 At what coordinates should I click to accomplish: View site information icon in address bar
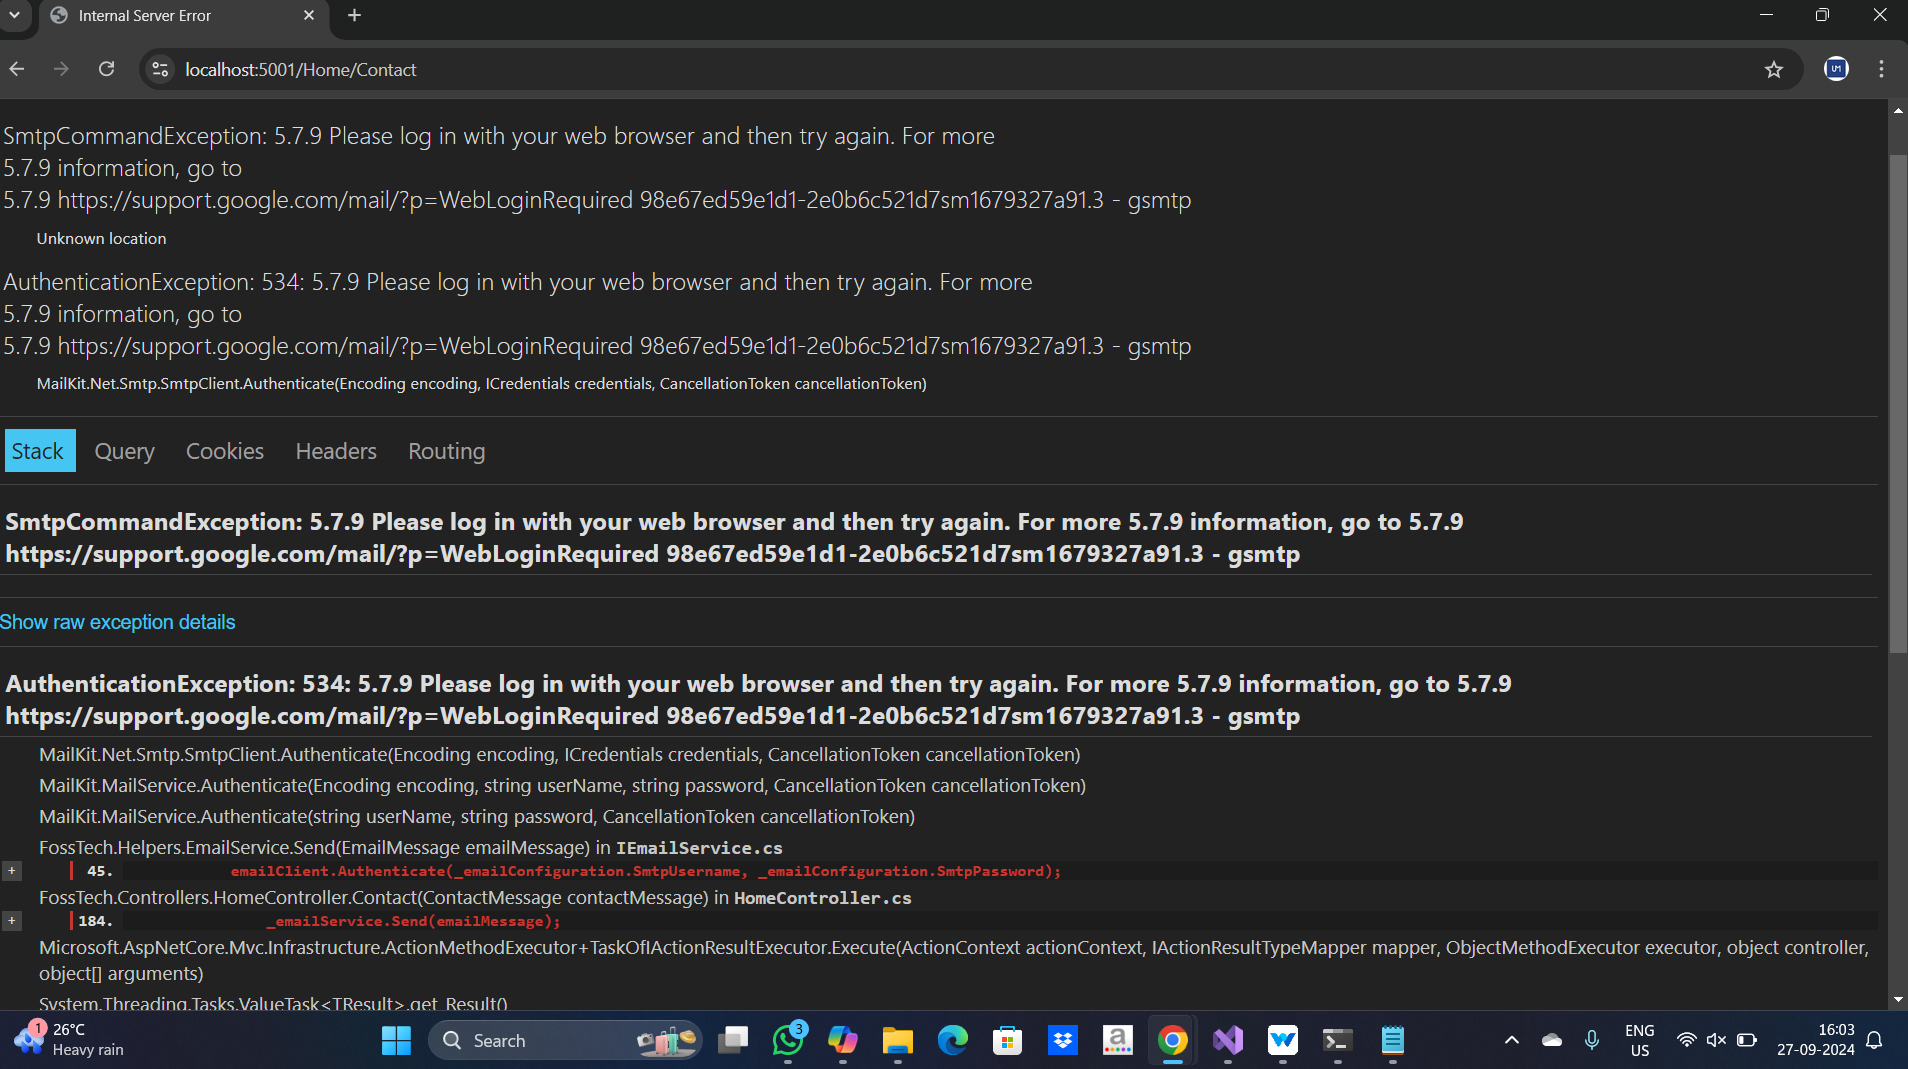[160, 69]
